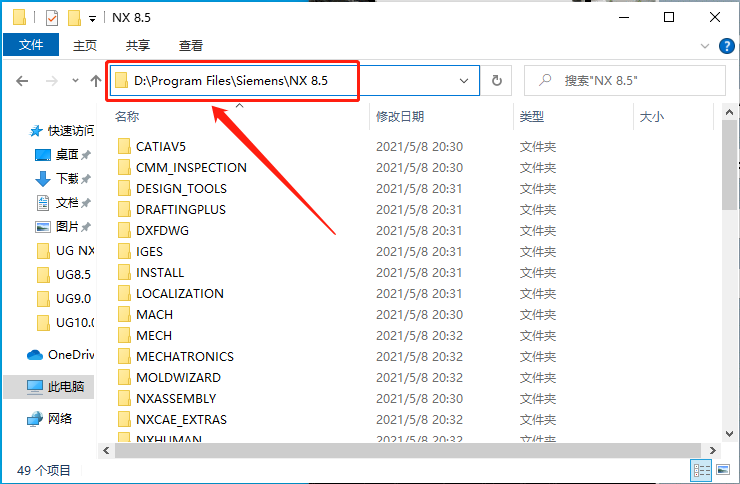Open 桌面 in the navigation pane
Screen dimensions: 740x484
point(62,154)
